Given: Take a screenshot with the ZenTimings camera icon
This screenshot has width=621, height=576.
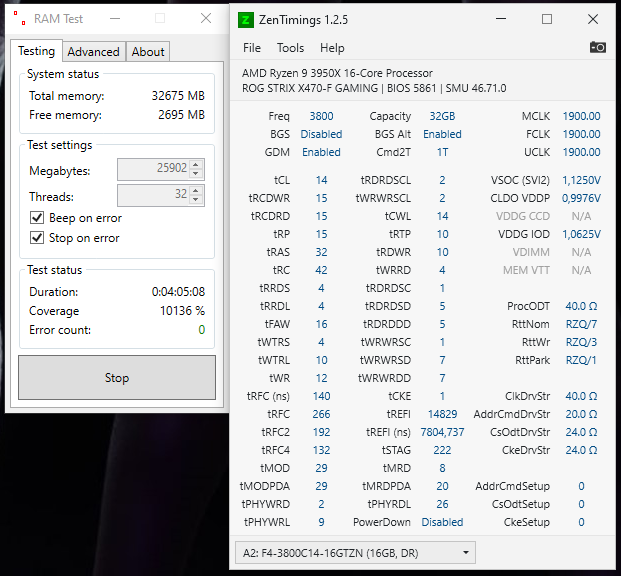Looking at the screenshot, I should click(x=598, y=48).
